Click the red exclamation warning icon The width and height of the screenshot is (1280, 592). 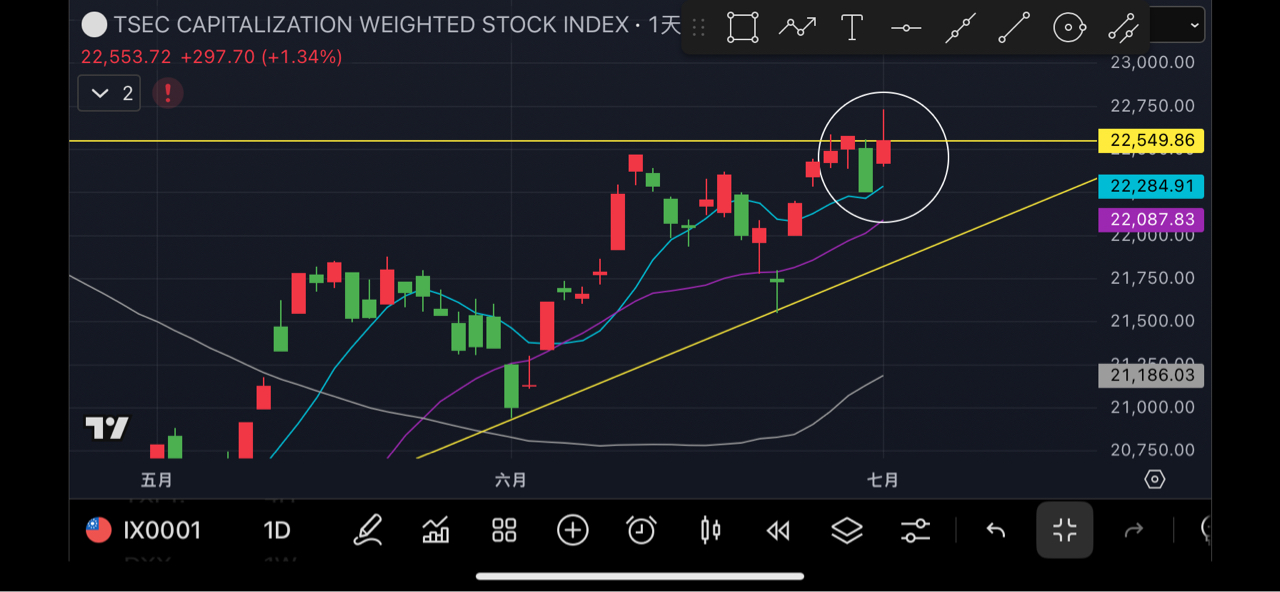tap(167, 93)
